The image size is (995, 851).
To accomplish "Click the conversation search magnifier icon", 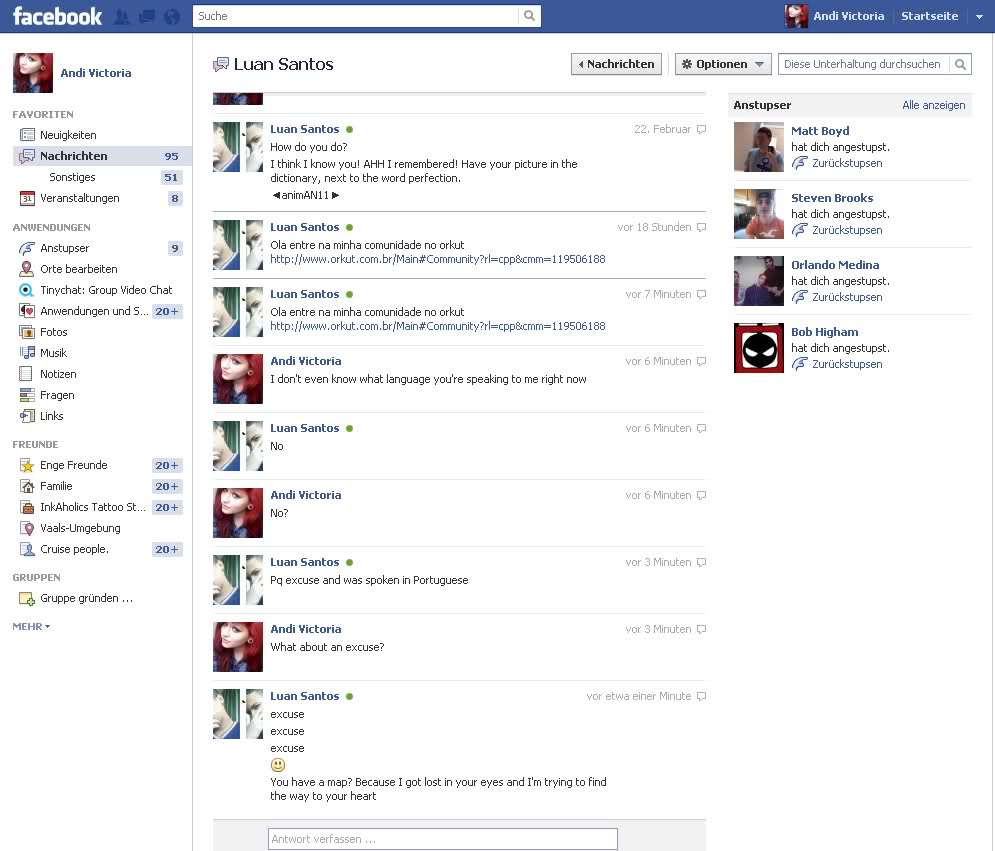I will pos(960,64).
